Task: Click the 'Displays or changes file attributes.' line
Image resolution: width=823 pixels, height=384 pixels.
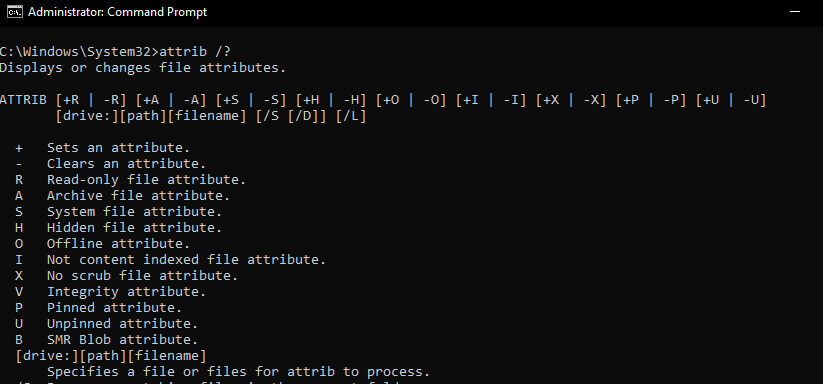Action: tap(143, 68)
